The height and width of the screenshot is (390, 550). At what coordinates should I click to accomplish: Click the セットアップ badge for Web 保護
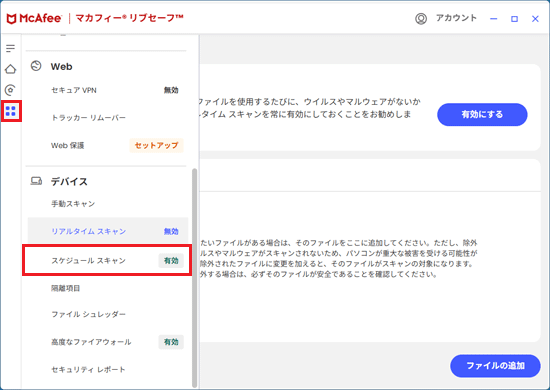[156, 145]
